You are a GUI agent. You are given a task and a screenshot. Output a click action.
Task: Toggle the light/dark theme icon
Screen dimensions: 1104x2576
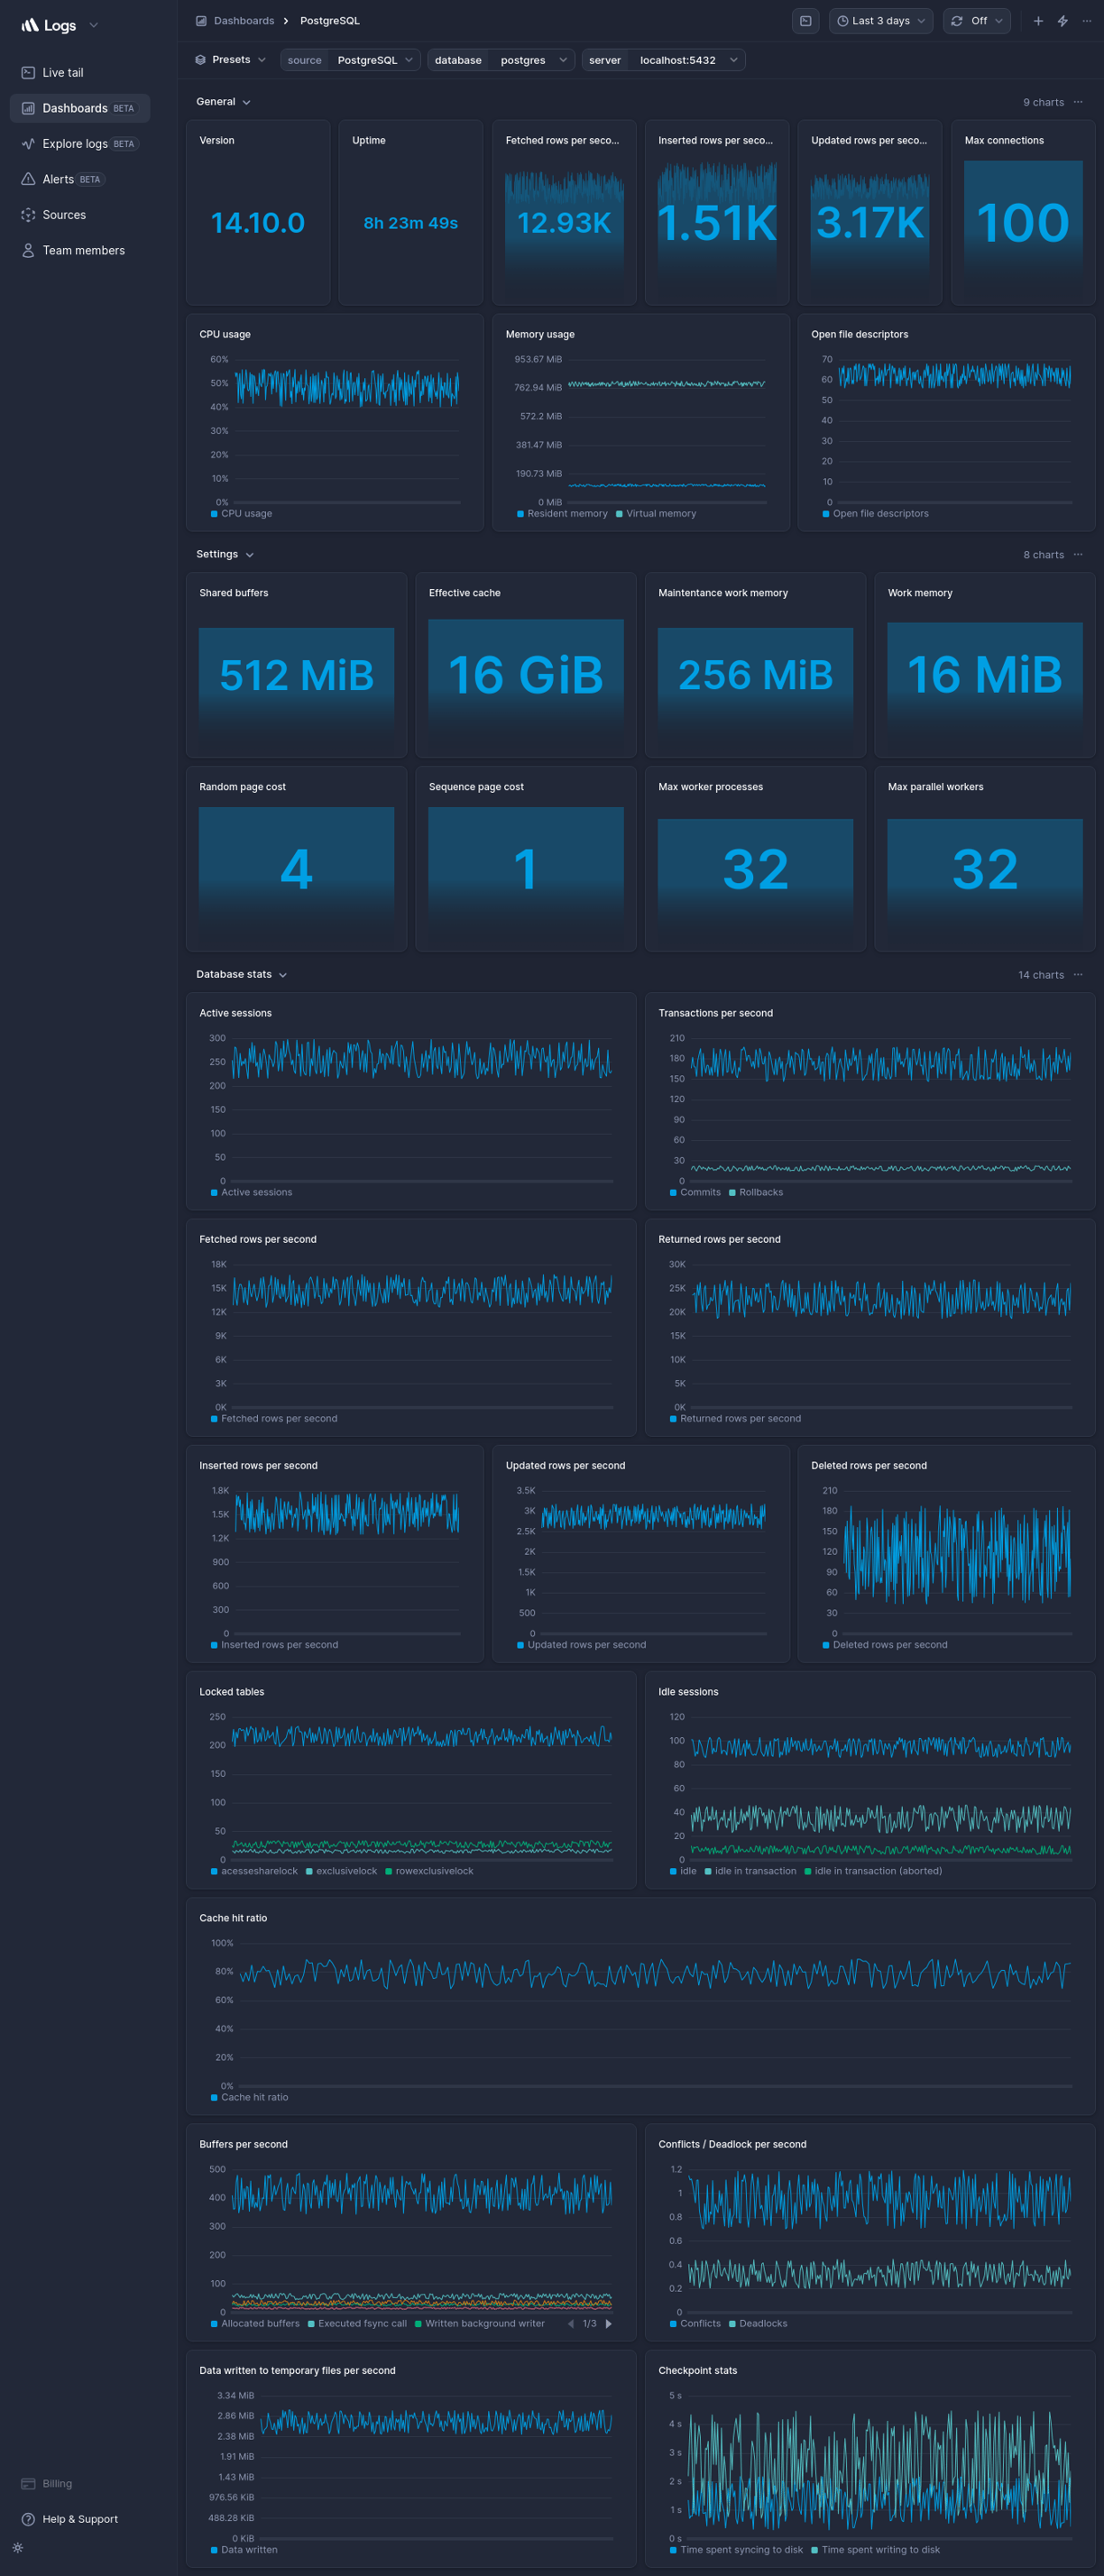click(x=18, y=2547)
